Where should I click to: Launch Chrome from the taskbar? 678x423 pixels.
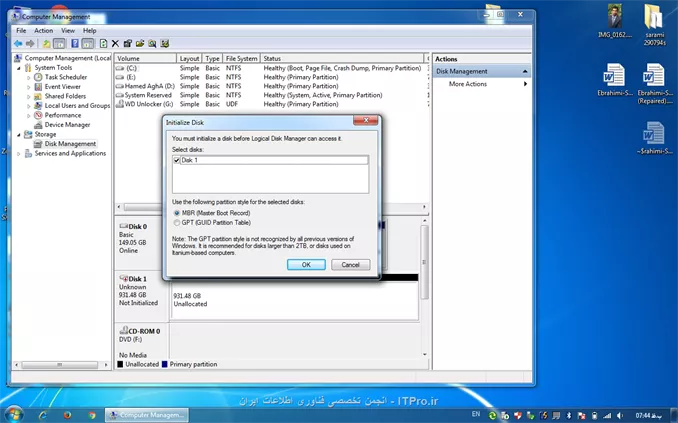click(x=92, y=415)
